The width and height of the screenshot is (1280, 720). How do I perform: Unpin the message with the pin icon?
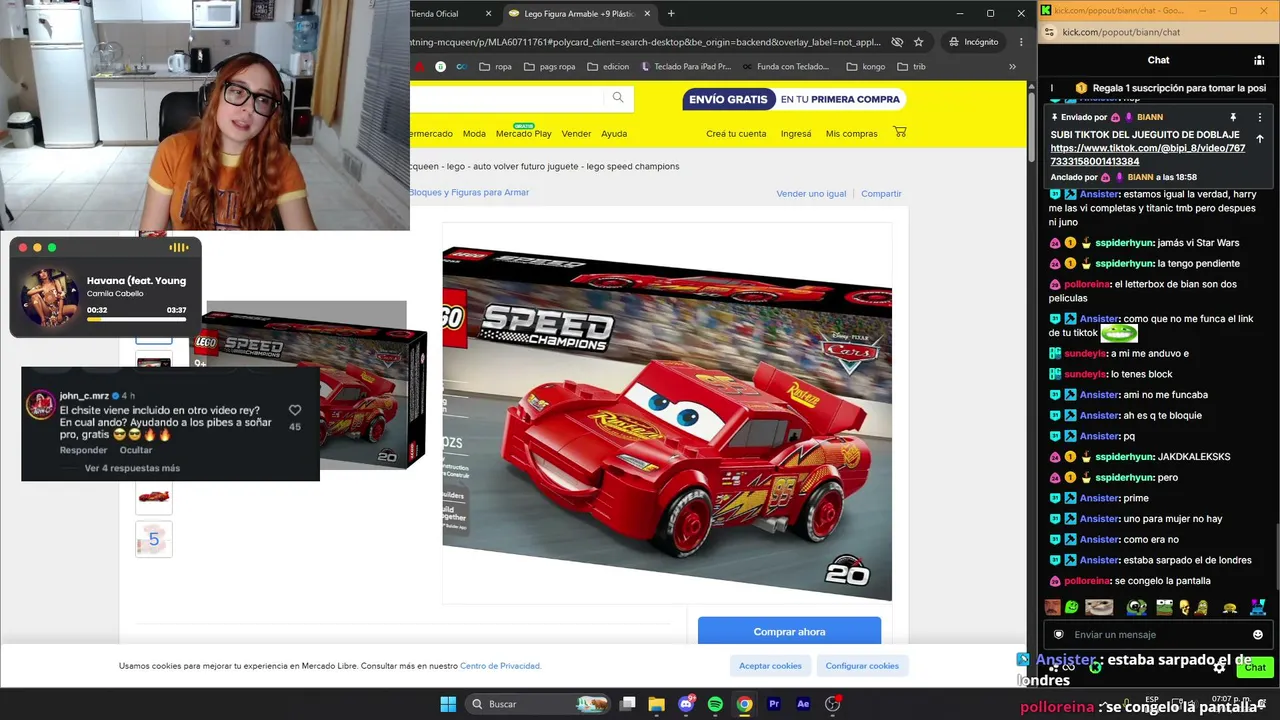[1233, 117]
